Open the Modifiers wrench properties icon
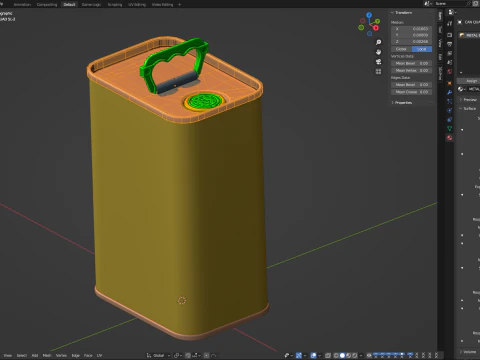Image resolution: width=480 pixels, height=360 pixels. pyautogui.click(x=450, y=92)
